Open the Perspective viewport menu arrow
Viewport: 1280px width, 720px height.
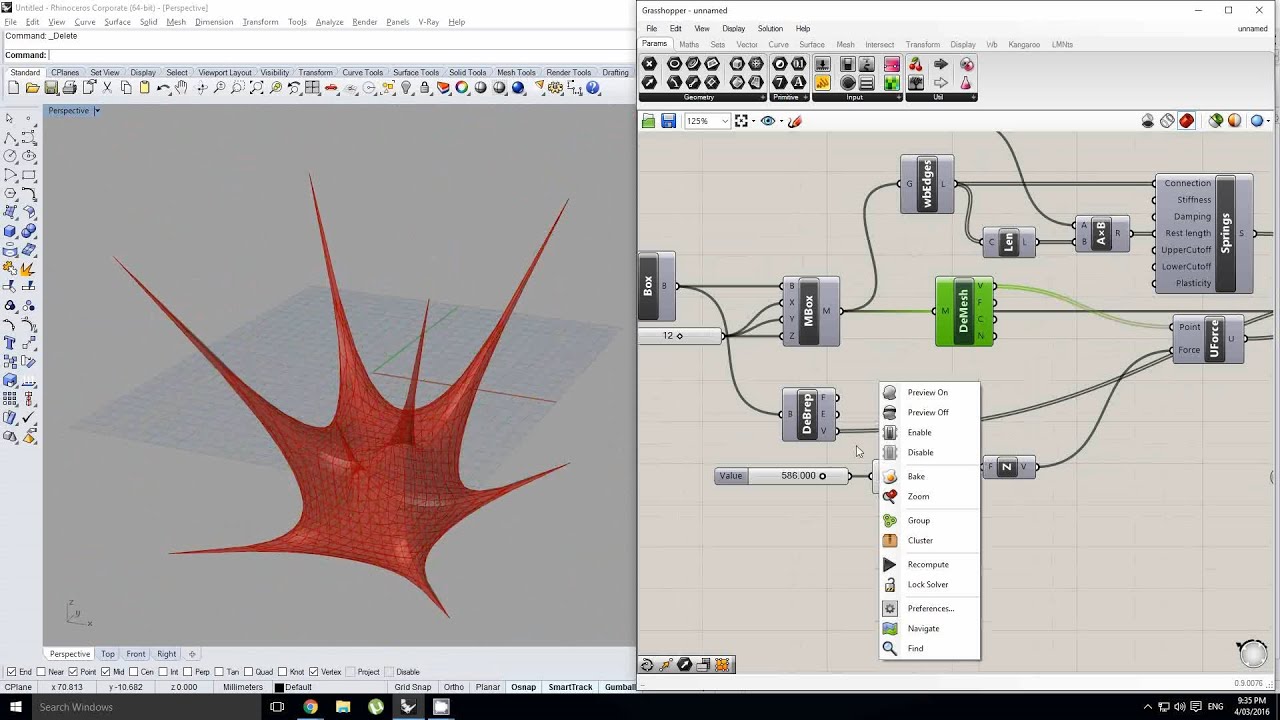(97, 110)
